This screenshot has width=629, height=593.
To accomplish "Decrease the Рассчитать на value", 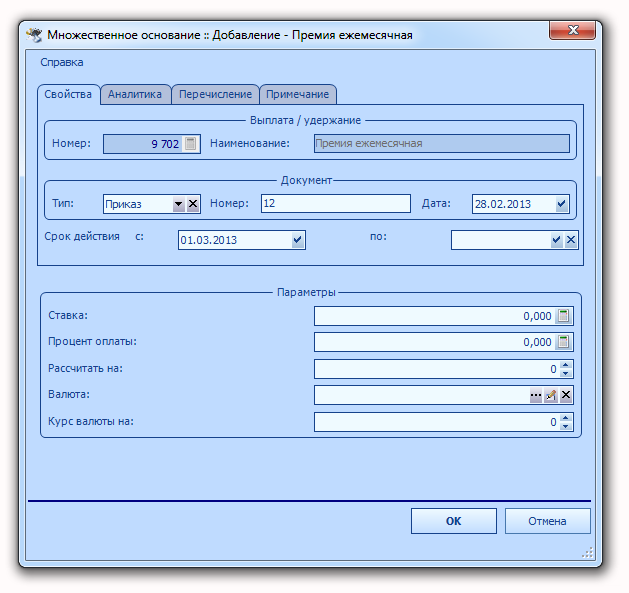I will click(566, 373).
